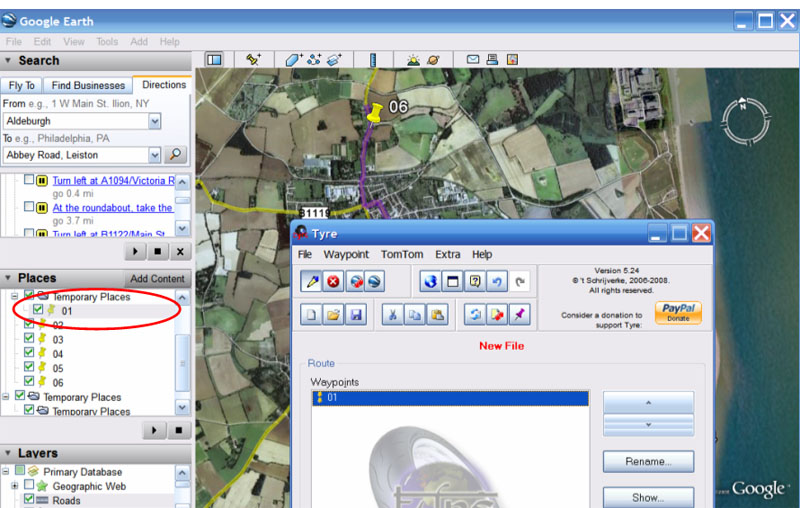Open the To address dropdown (Abbey Road, Leiston)
The image size is (800, 508).
pos(155,155)
